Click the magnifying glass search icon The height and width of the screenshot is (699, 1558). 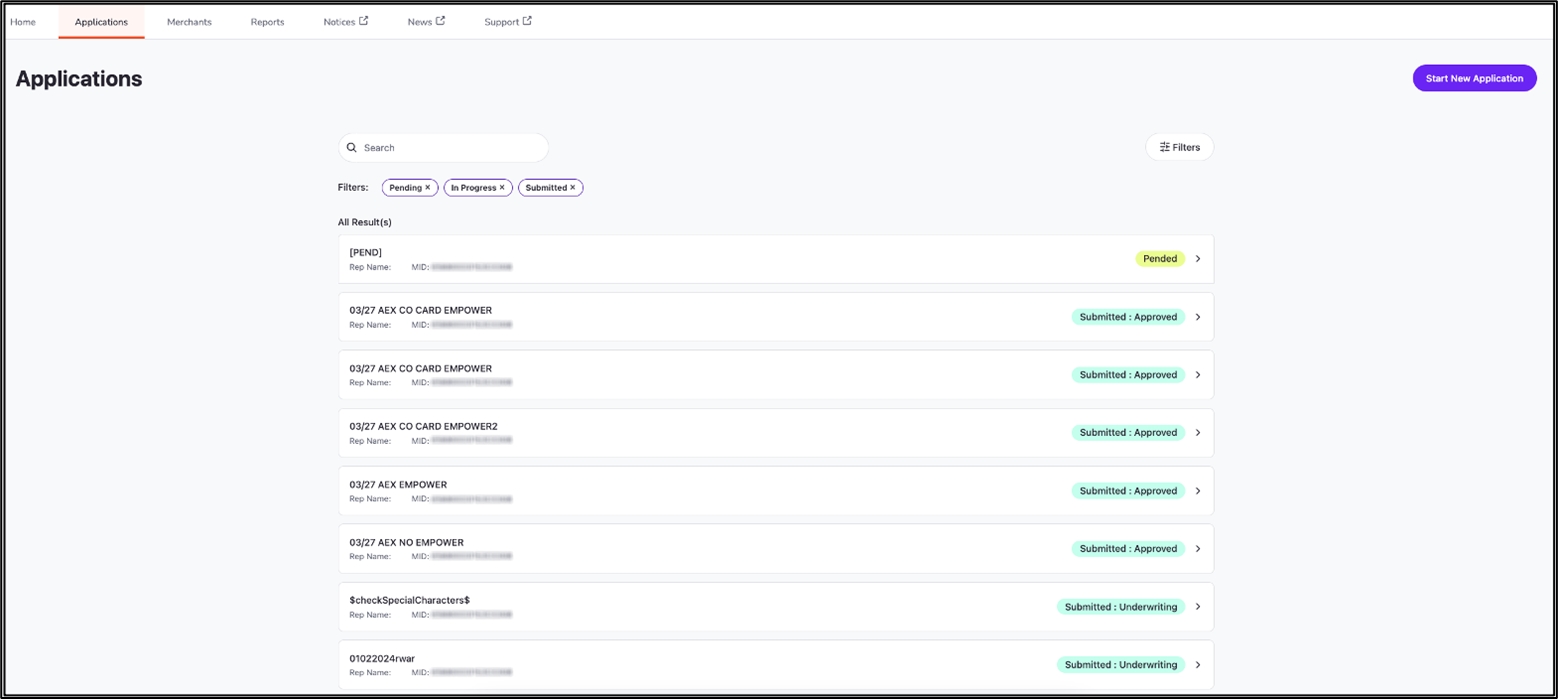pos(352,148)
